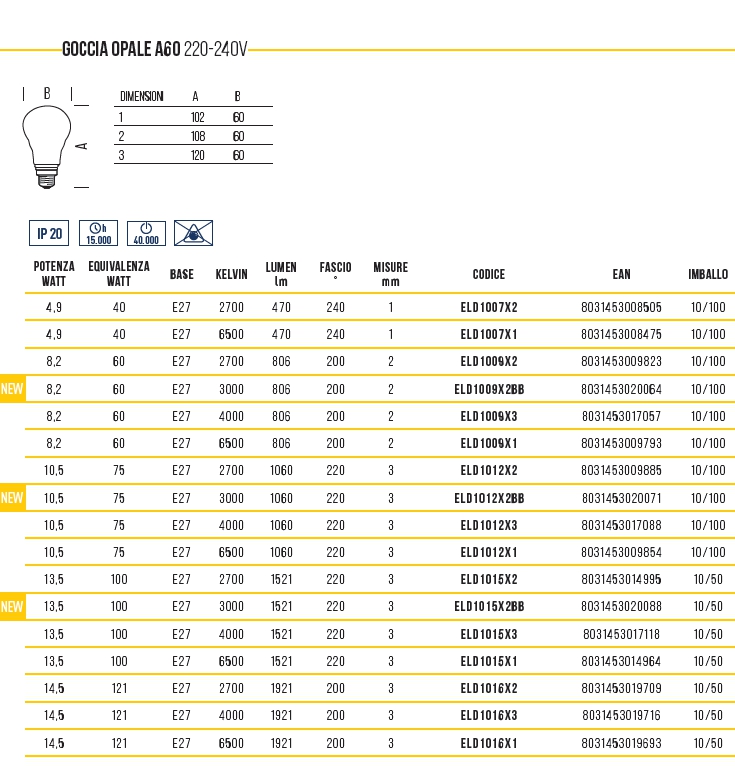Click the CODICE column header
Viewport: 735px width, 766px height.
tap(489, 274)
